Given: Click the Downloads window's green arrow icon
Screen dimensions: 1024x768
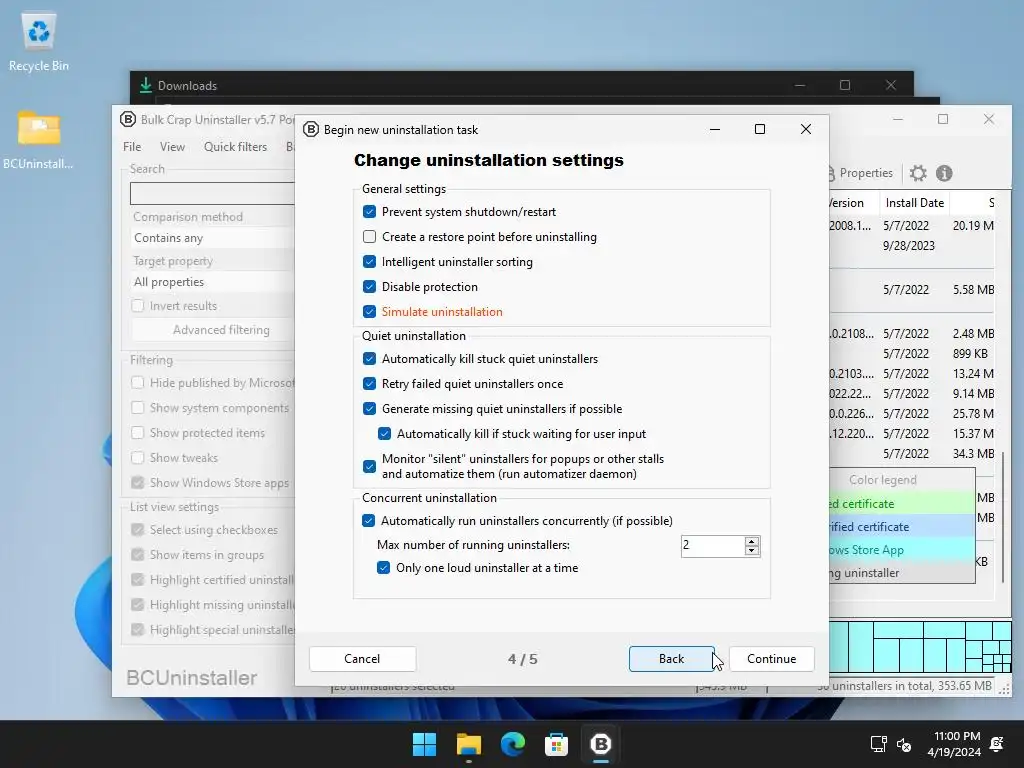Looking at the screenshot, I should point(146,85).
